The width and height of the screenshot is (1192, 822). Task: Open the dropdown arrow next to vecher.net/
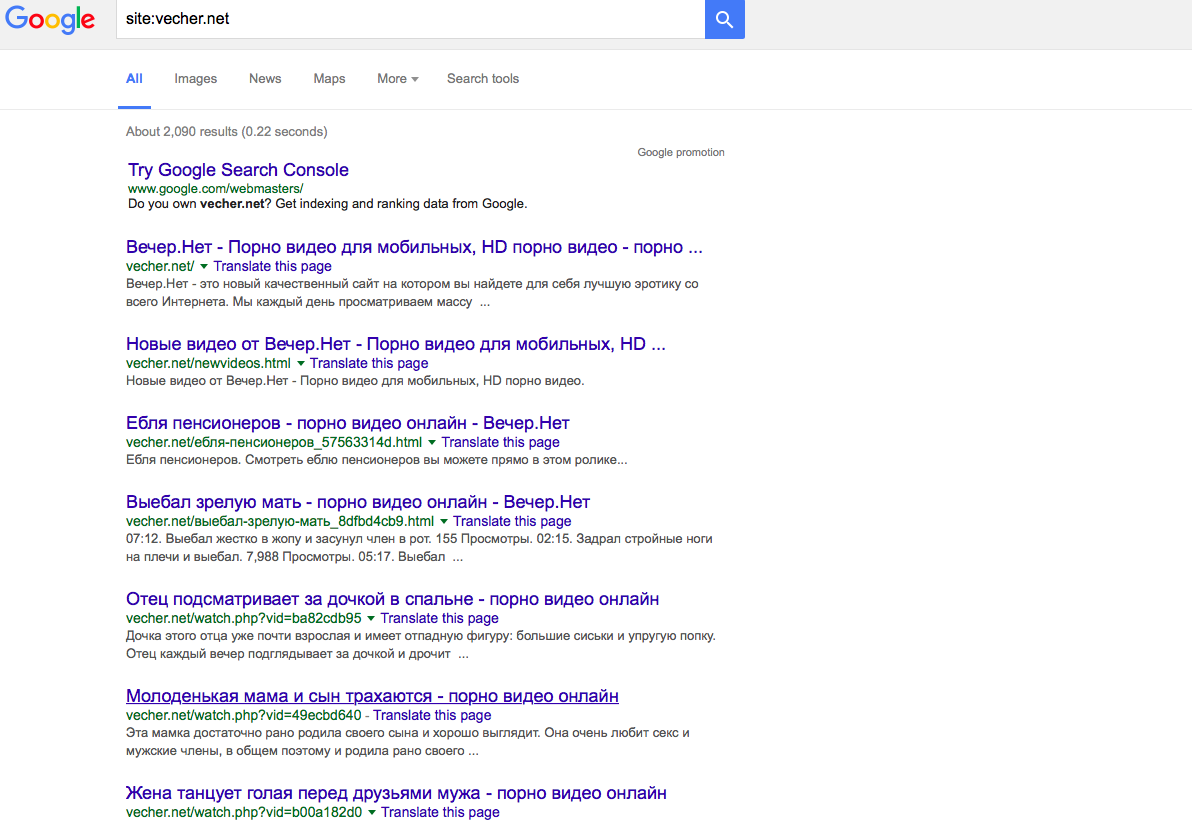coord(204,266)
